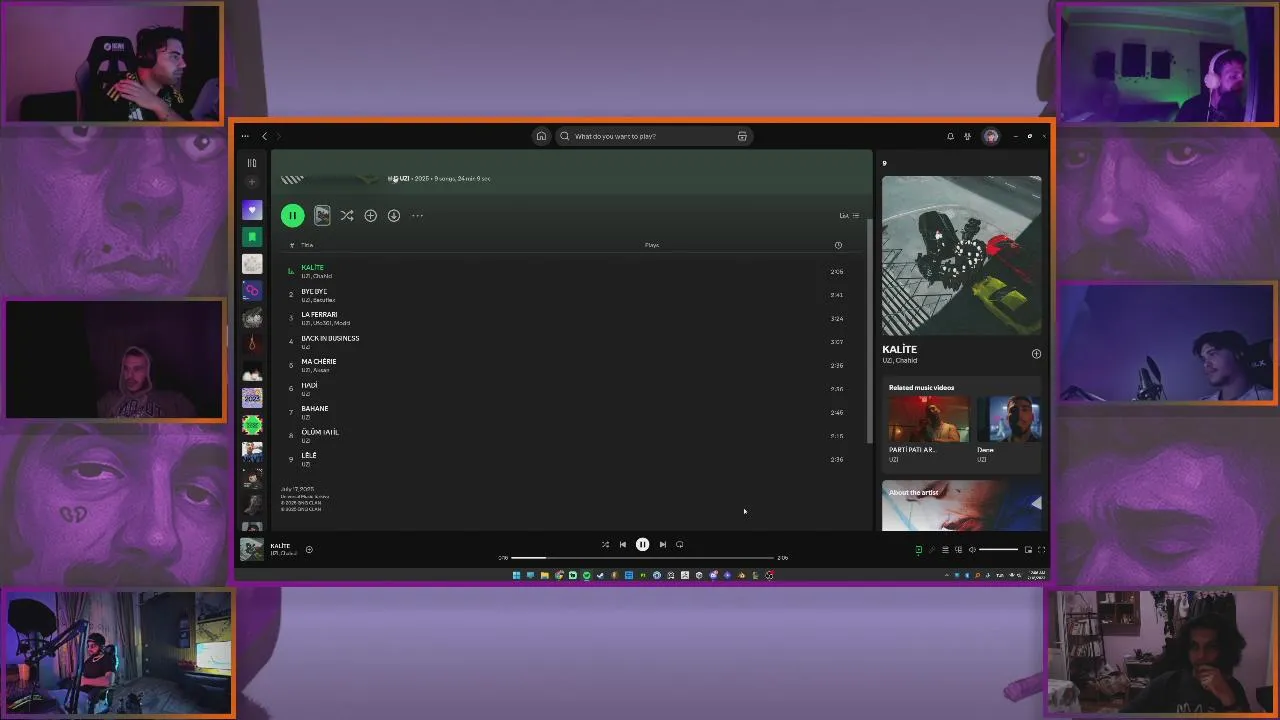Open the large KALİTE cover art
The height and width of the screenshot is (720, 1280).
(x=961, y=256)
